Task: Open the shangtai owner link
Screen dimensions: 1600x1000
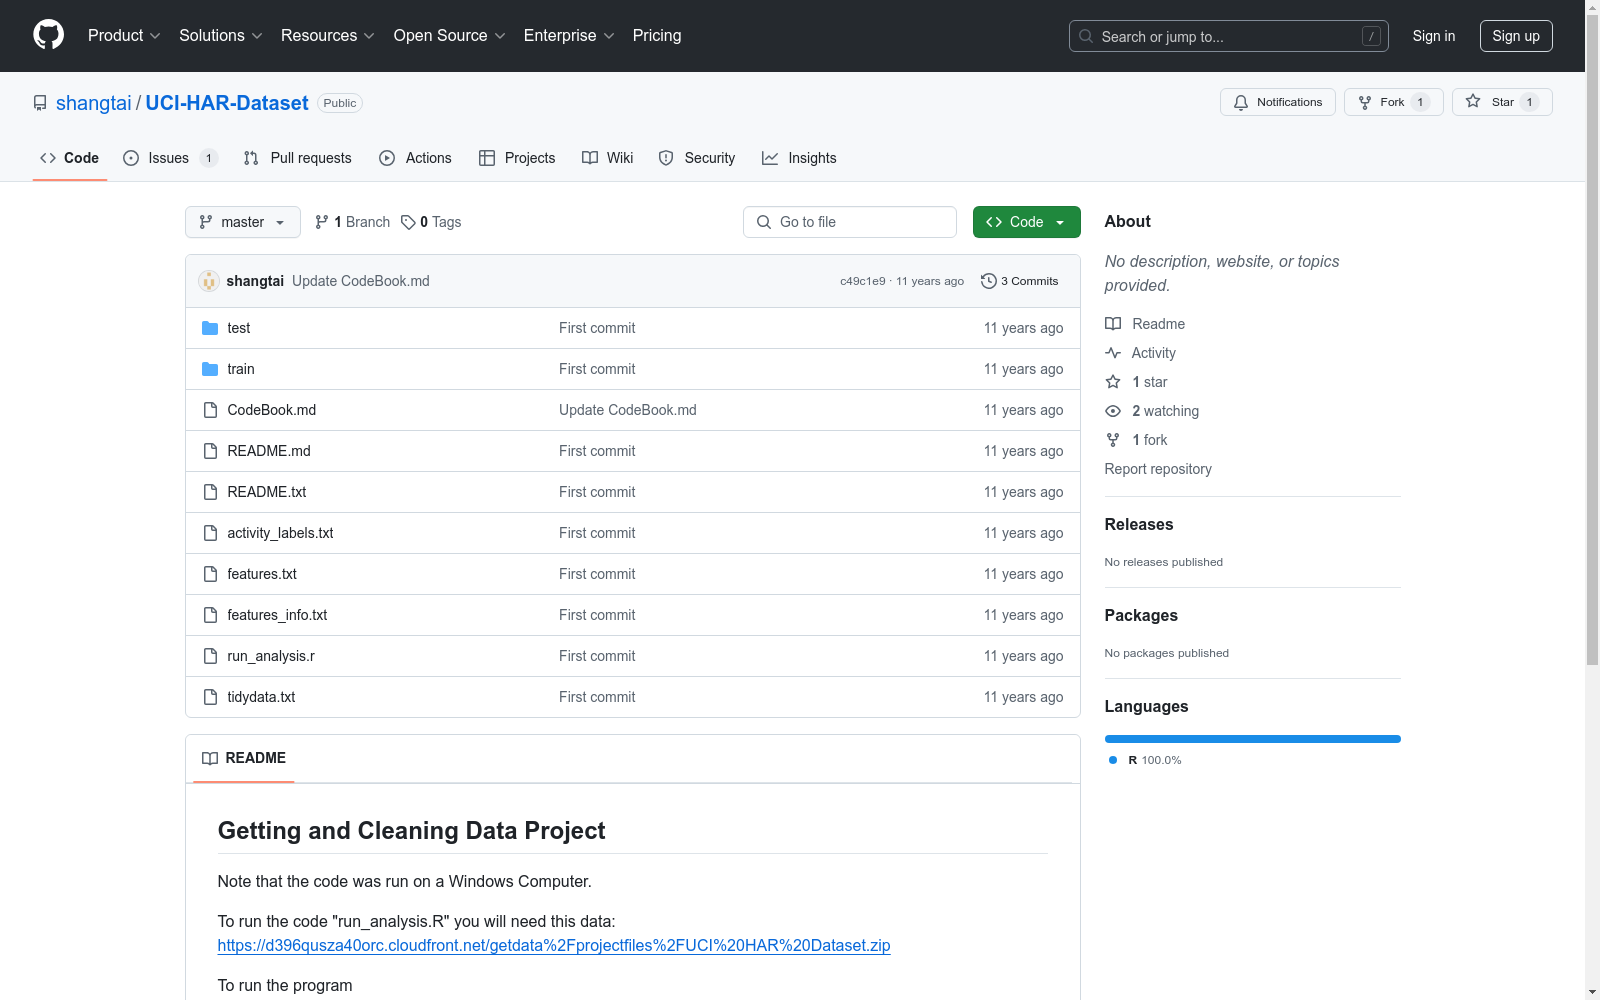Action: pos(94,103)
